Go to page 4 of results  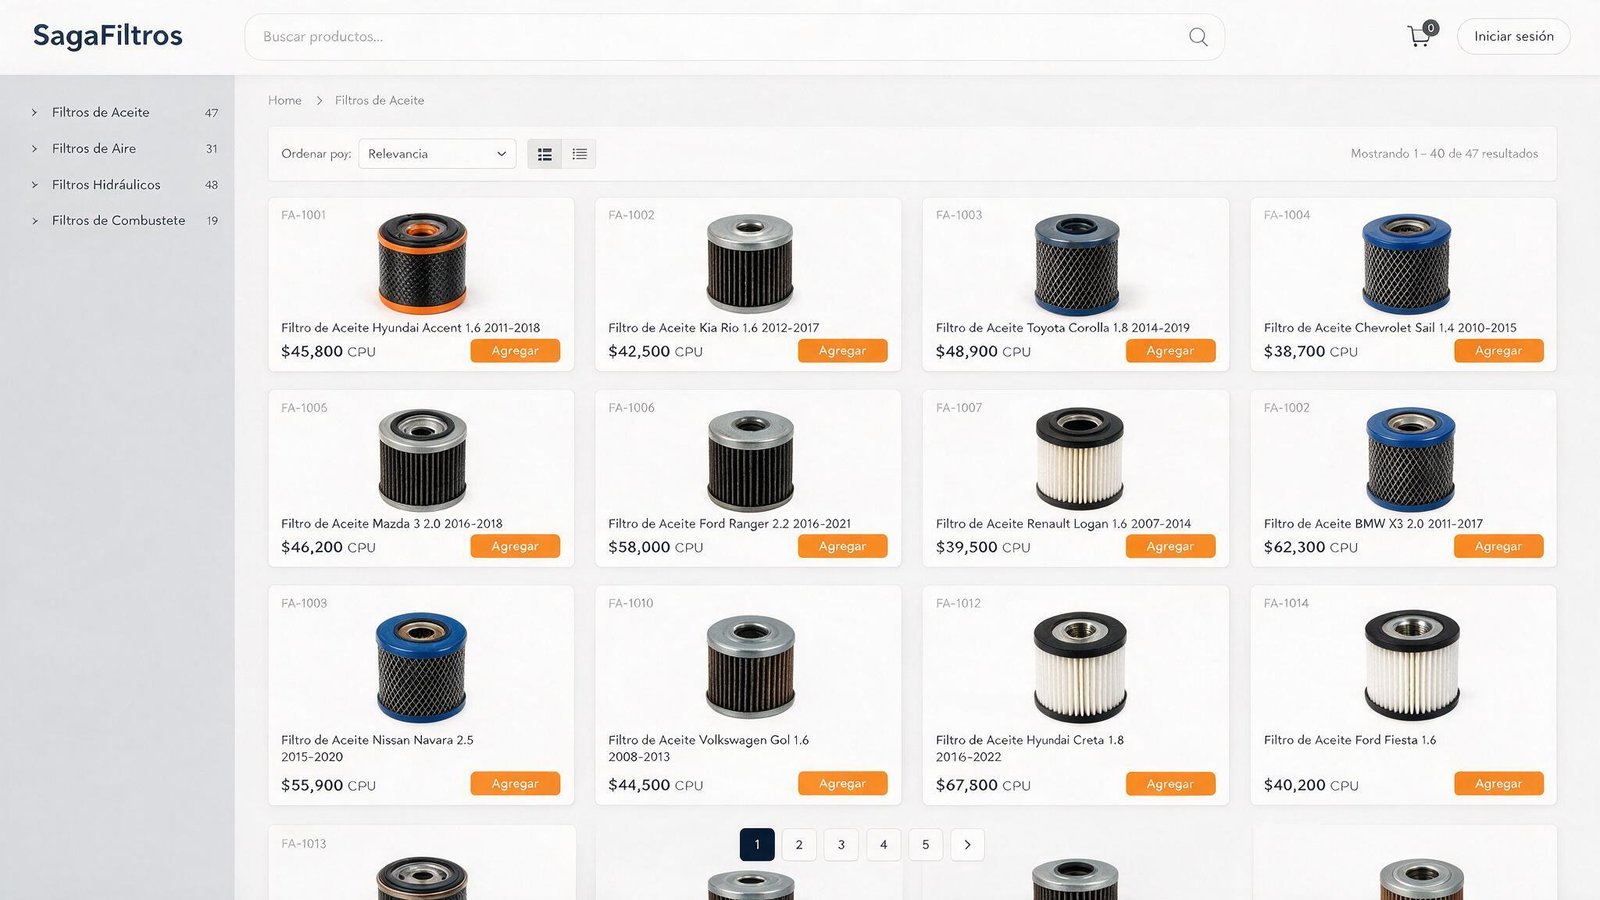point(883,845)
